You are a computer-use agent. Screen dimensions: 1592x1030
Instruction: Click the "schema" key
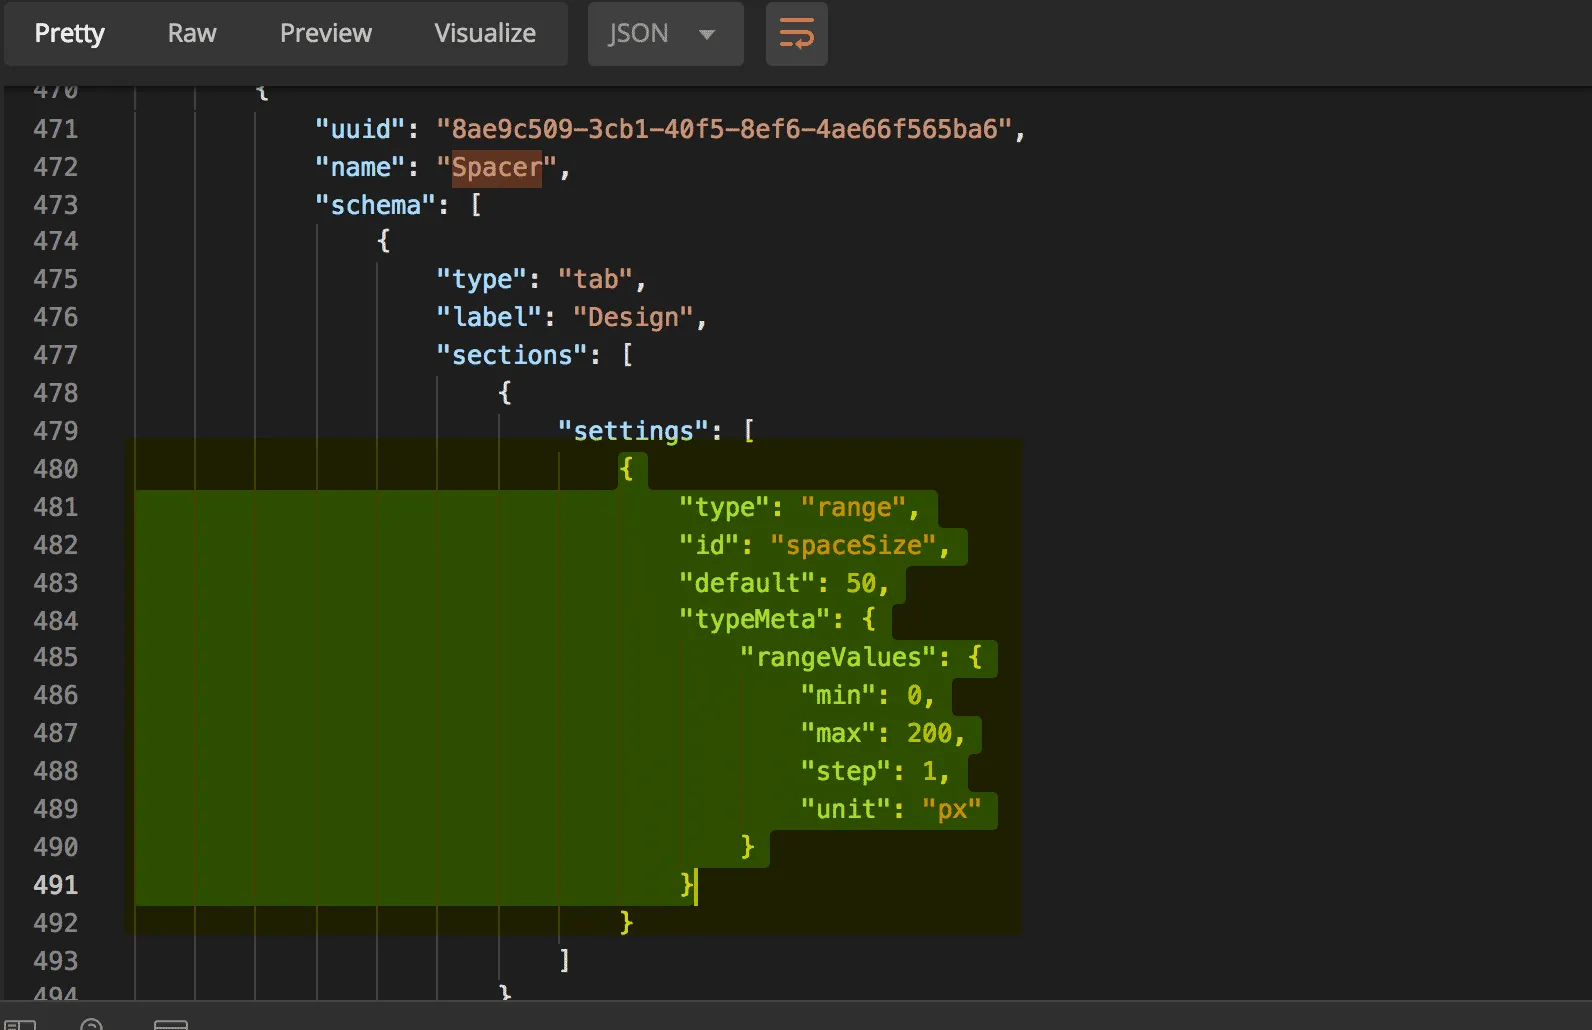pos(376,205)
